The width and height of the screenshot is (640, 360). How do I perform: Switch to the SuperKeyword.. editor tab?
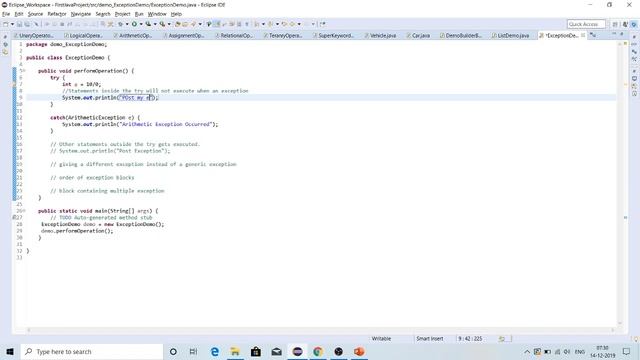coord(333,36)
